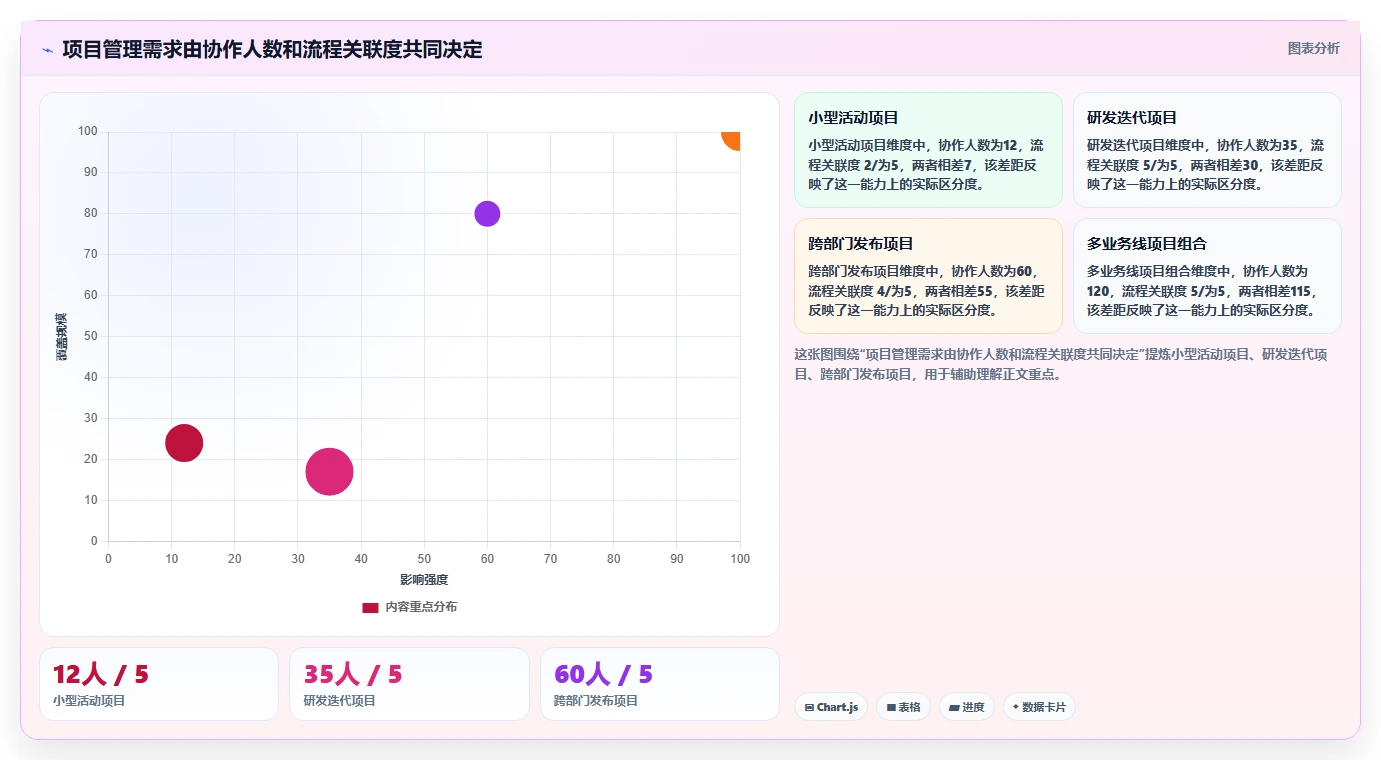Select the crimson bubble at x=12
The height and width of the screenshot is (760, 1381).
point(184,443)
